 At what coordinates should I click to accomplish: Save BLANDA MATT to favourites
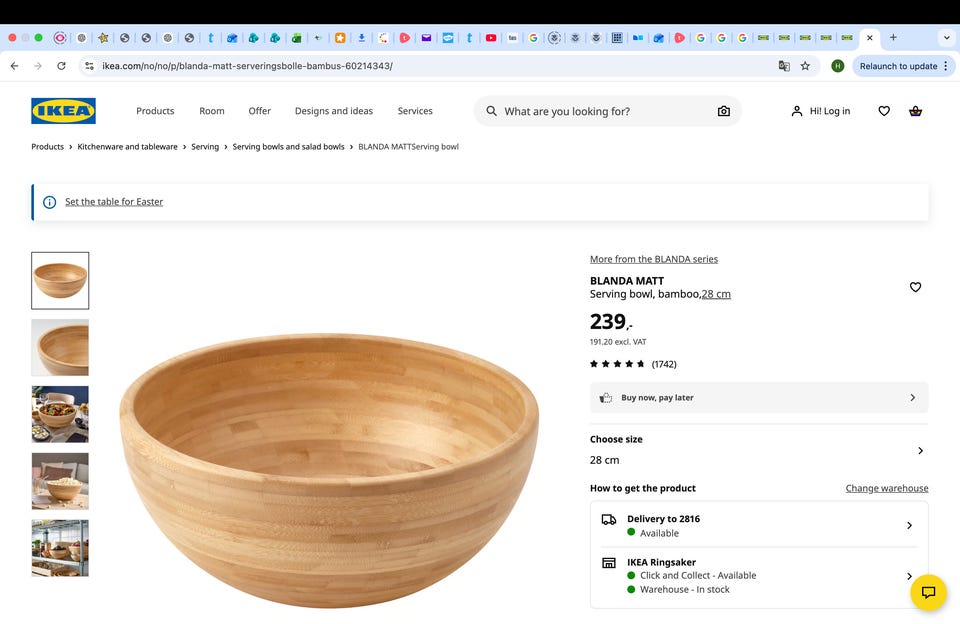pos(915,287)
